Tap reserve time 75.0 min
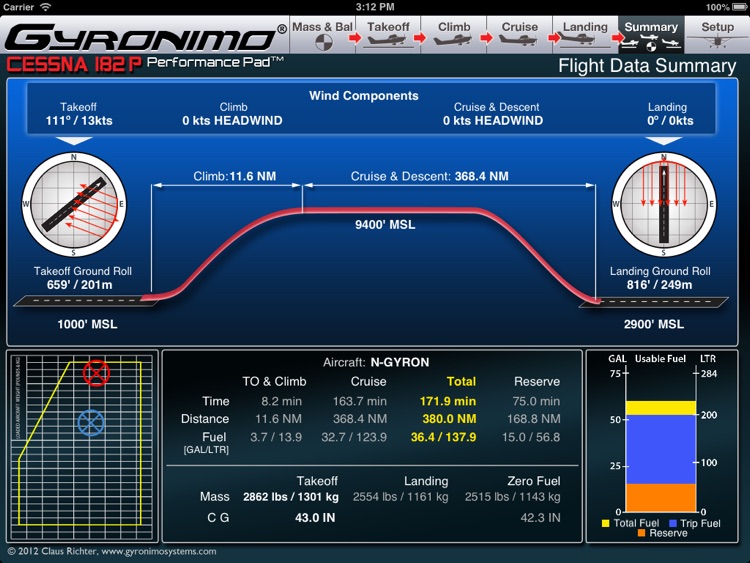750x563 pixels. 536,401
